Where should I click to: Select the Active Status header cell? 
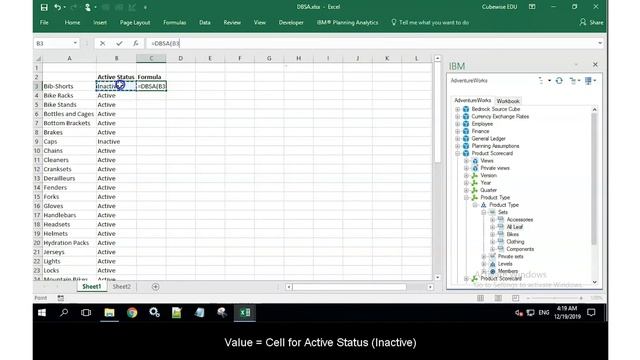pos(116,77)
